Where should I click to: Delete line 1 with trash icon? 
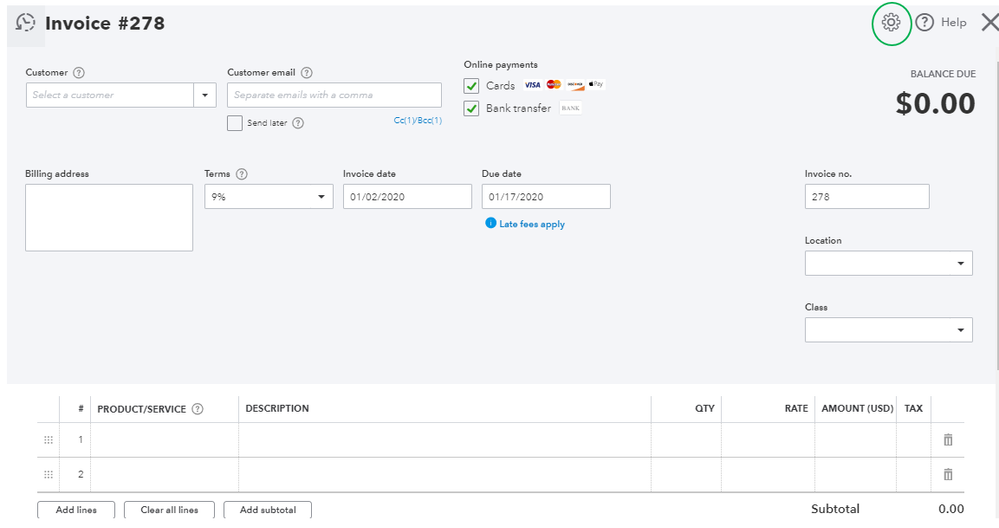point(948,440)
